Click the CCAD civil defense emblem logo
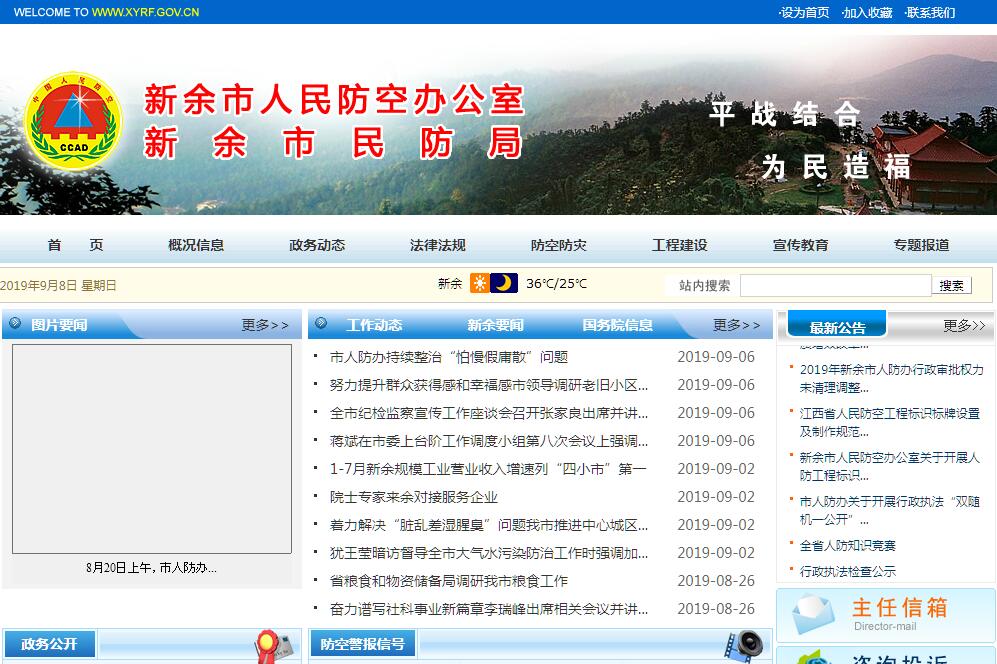Image resolution: width=997 pixels, height=664 pixels. [73, 121]
